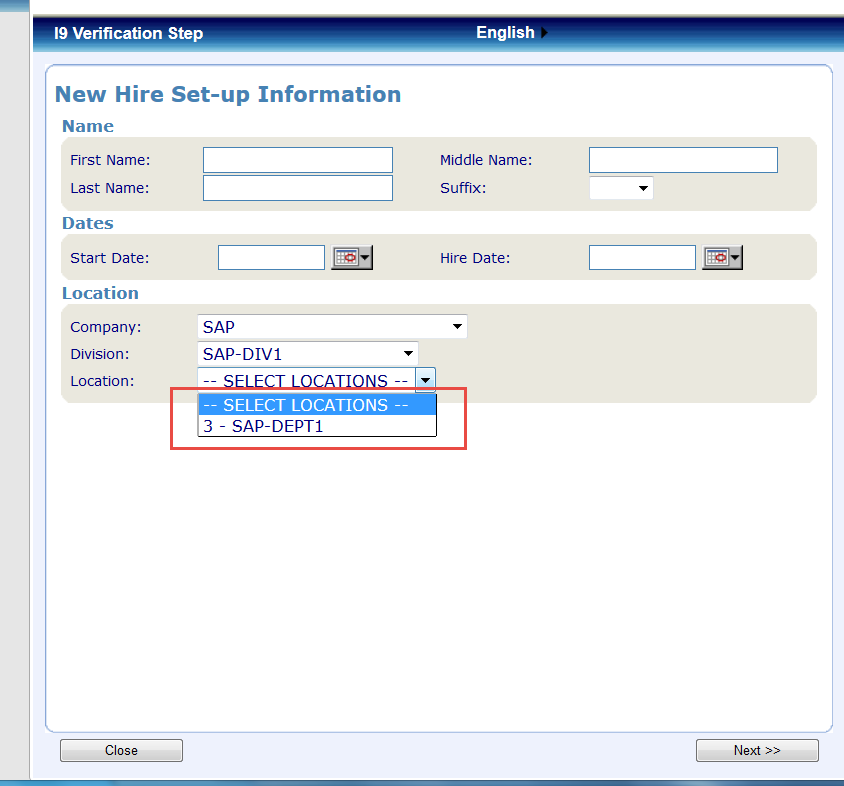The image size is (844, 786).
Task: Collapse the Location dropdown arrow
Action: [425, 380]
